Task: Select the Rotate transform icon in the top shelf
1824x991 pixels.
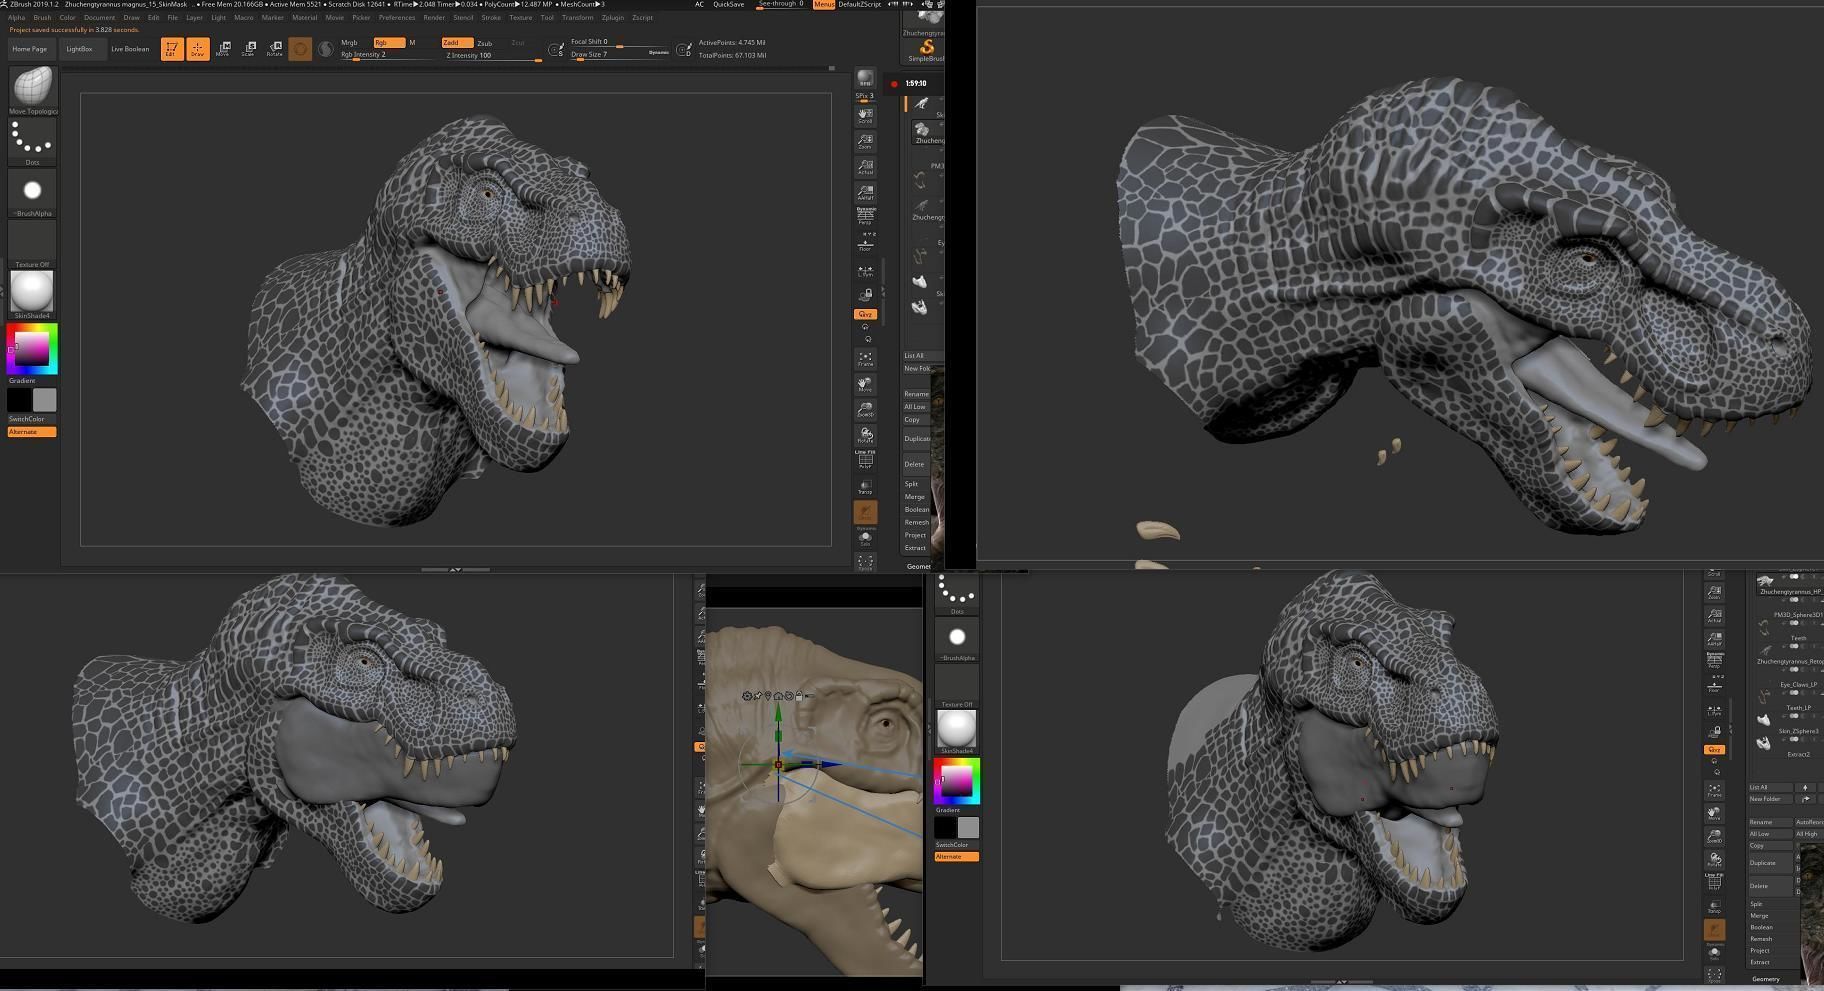Action: [274, 49]
